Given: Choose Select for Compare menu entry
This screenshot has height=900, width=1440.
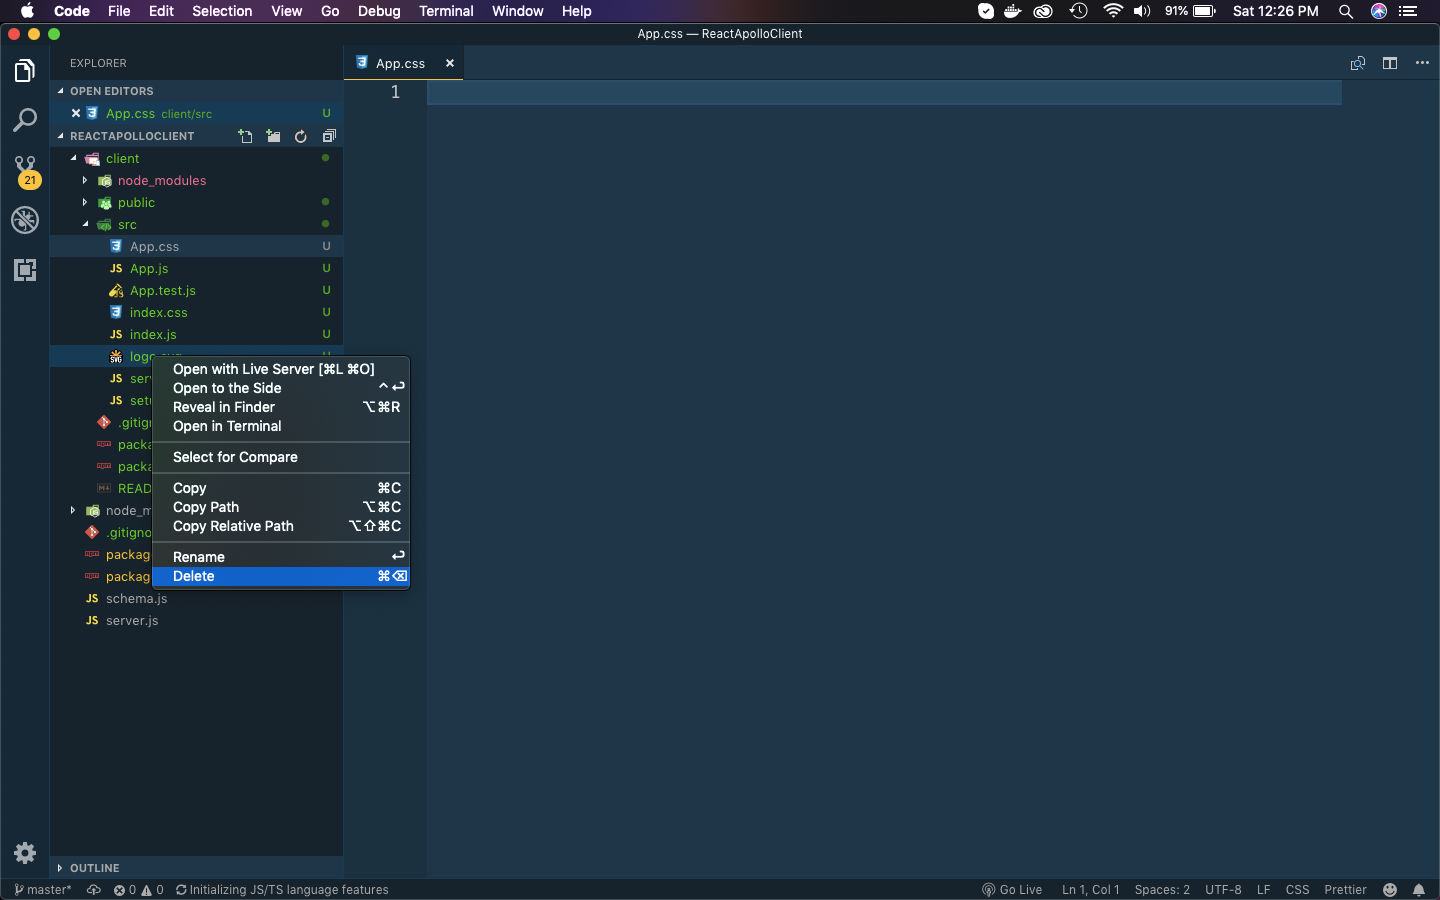Looking at the screenshot, I should (281, 457).
